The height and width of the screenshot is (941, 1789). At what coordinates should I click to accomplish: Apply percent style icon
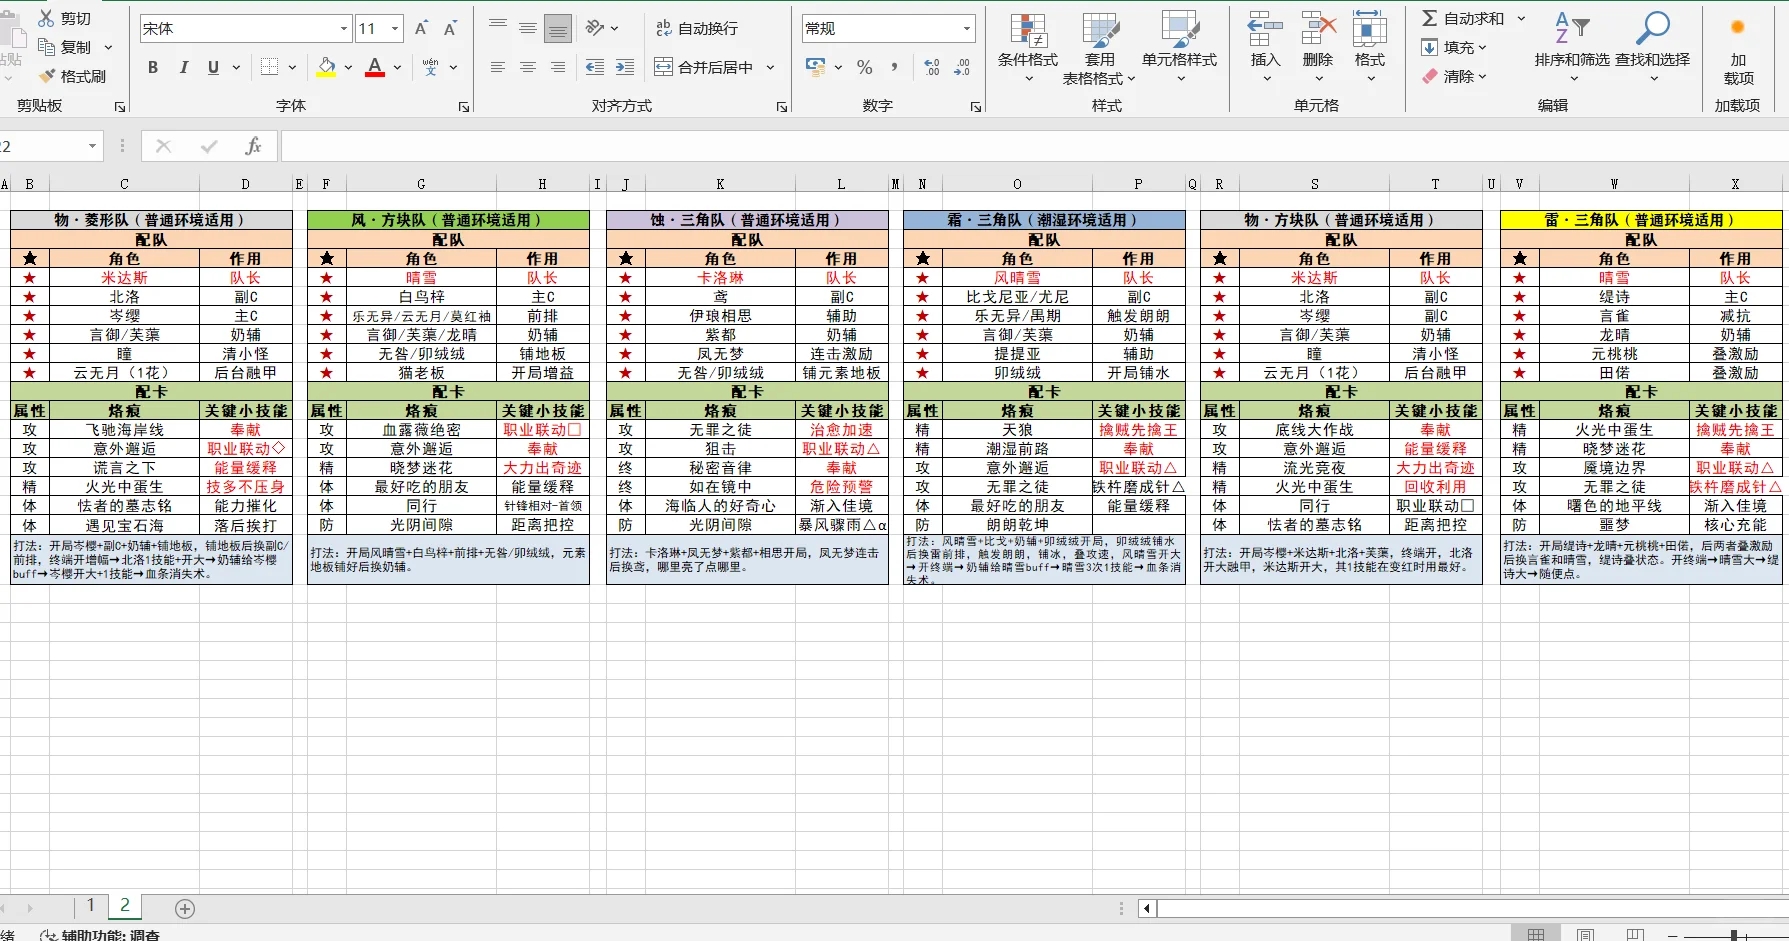click(x=865, y=67)
